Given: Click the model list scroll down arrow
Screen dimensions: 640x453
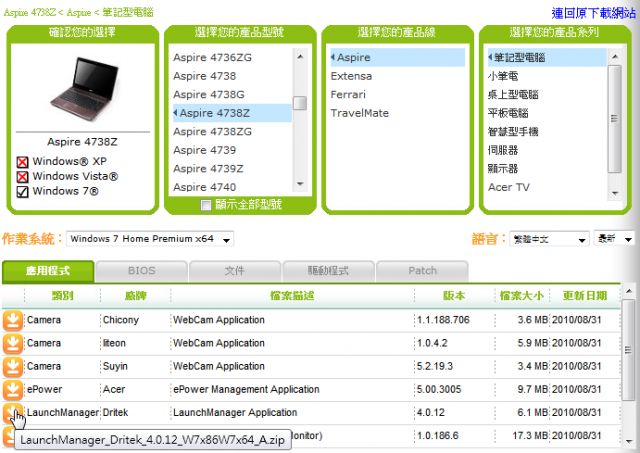Looking at the screenshot, I should [300, 184].
